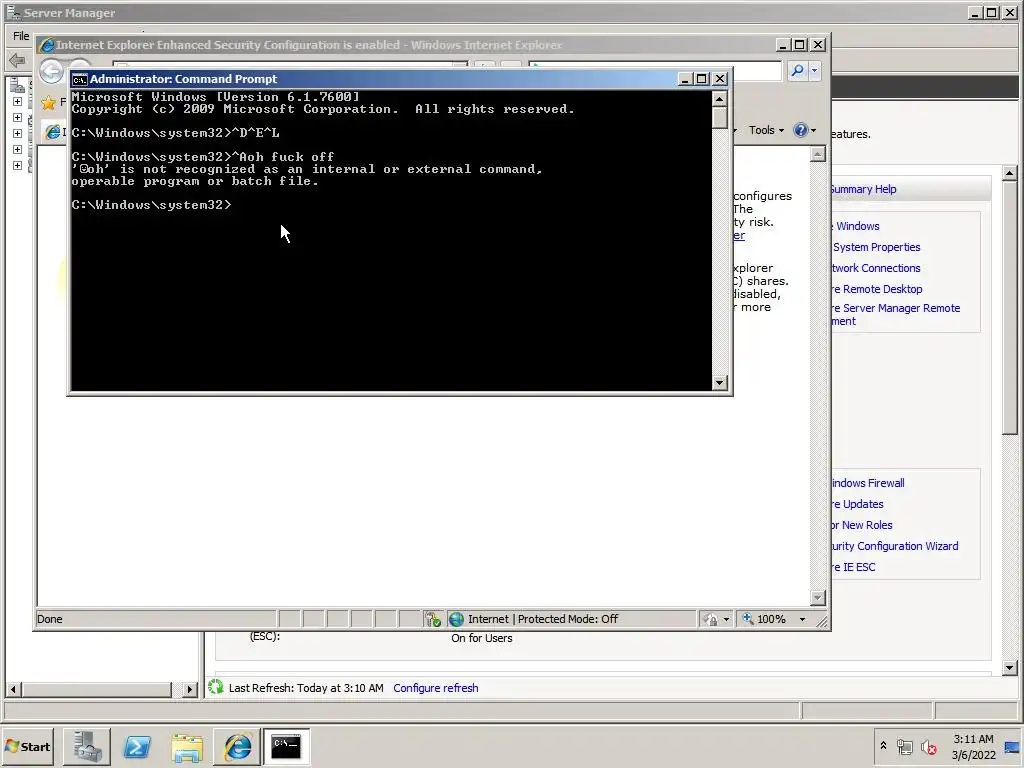Image resolution: width=1024 pixels, height=768 pixels.
Task: Select the Command Prompt taskbar button
Action: 286,746
